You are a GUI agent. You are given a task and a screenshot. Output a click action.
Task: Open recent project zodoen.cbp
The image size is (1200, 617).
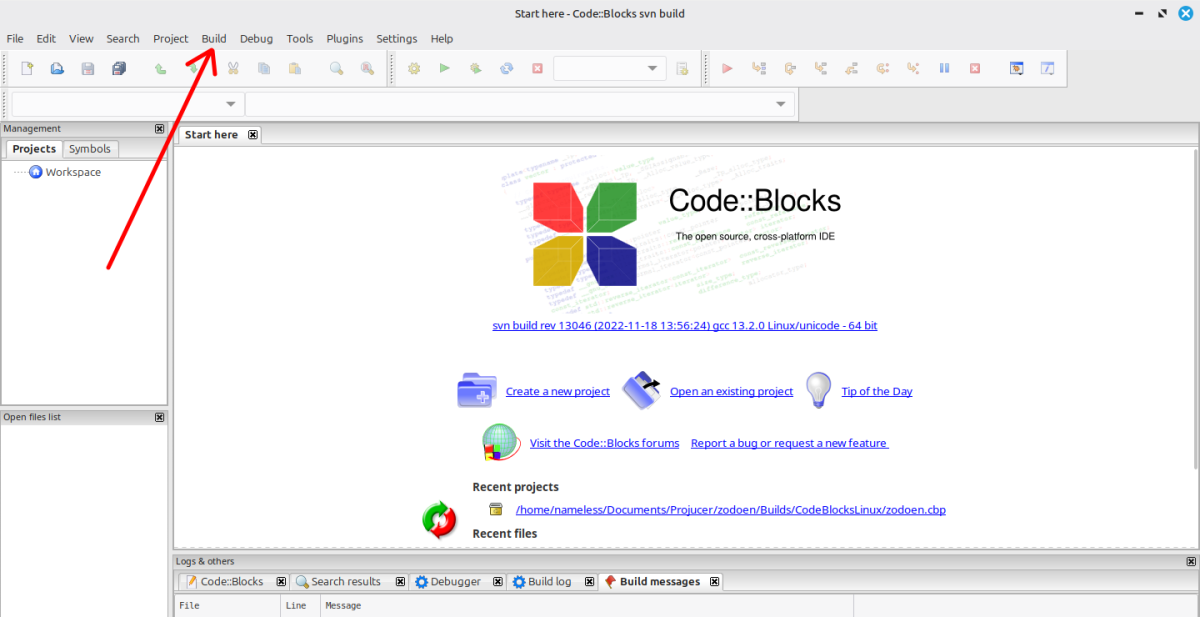(x=731, y=510)
